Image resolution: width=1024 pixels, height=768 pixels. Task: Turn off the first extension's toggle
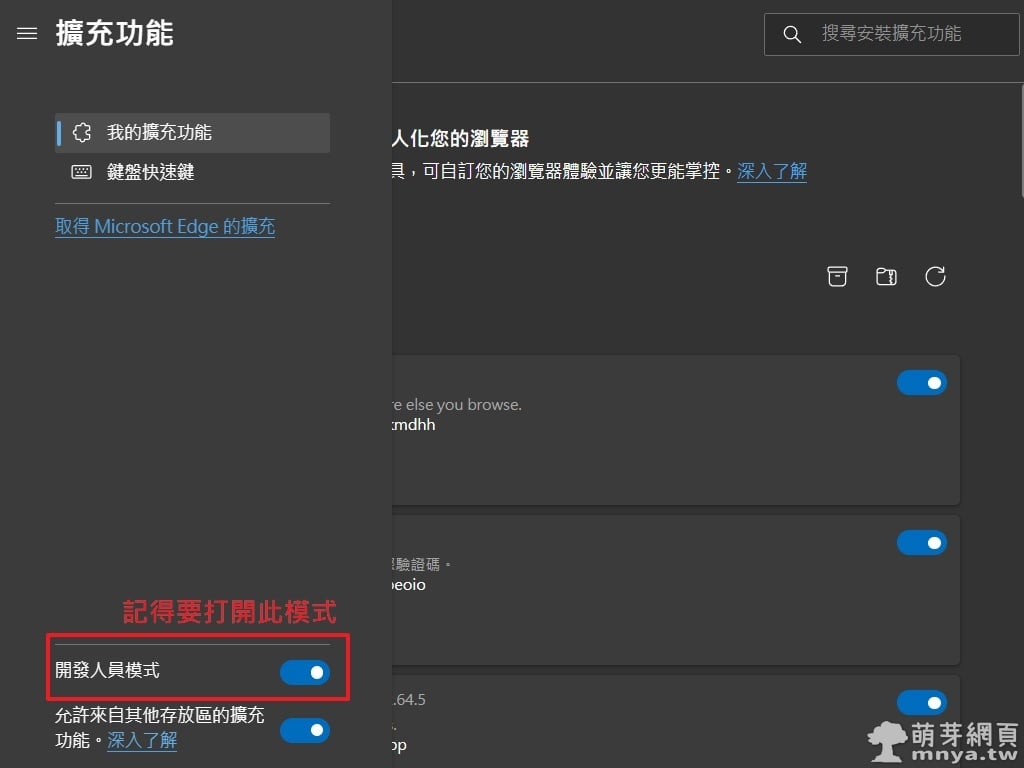pos(921,383)
